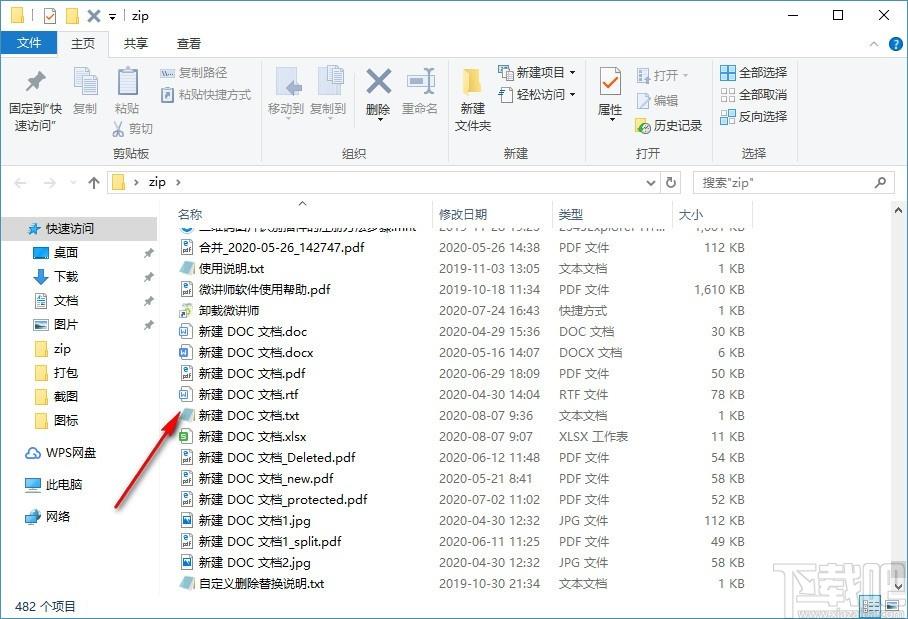
Task: Collapse the ribbon with the chevron
Action: tap(874, 44)
